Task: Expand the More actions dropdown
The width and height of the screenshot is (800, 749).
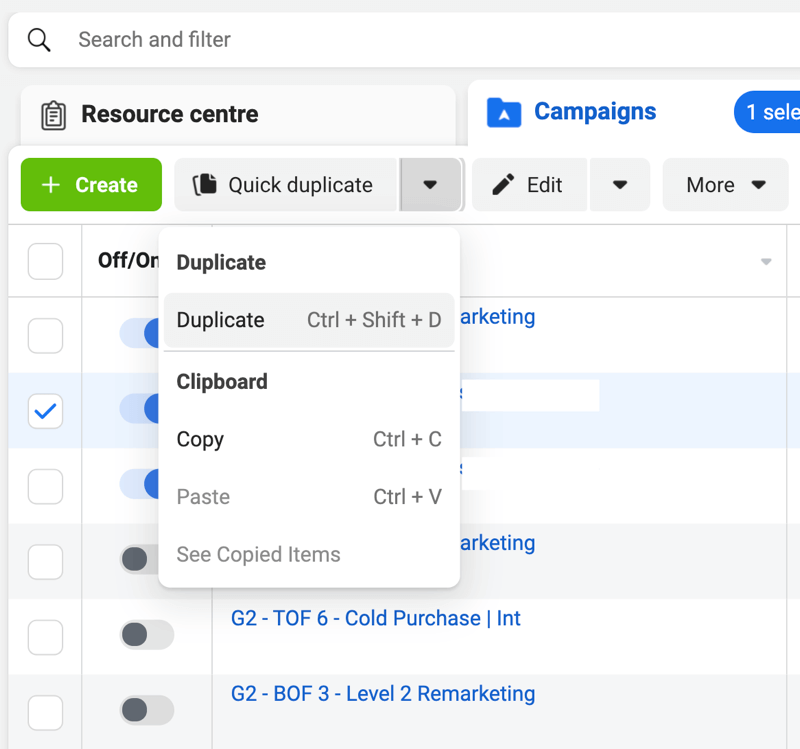Action: 725,185
